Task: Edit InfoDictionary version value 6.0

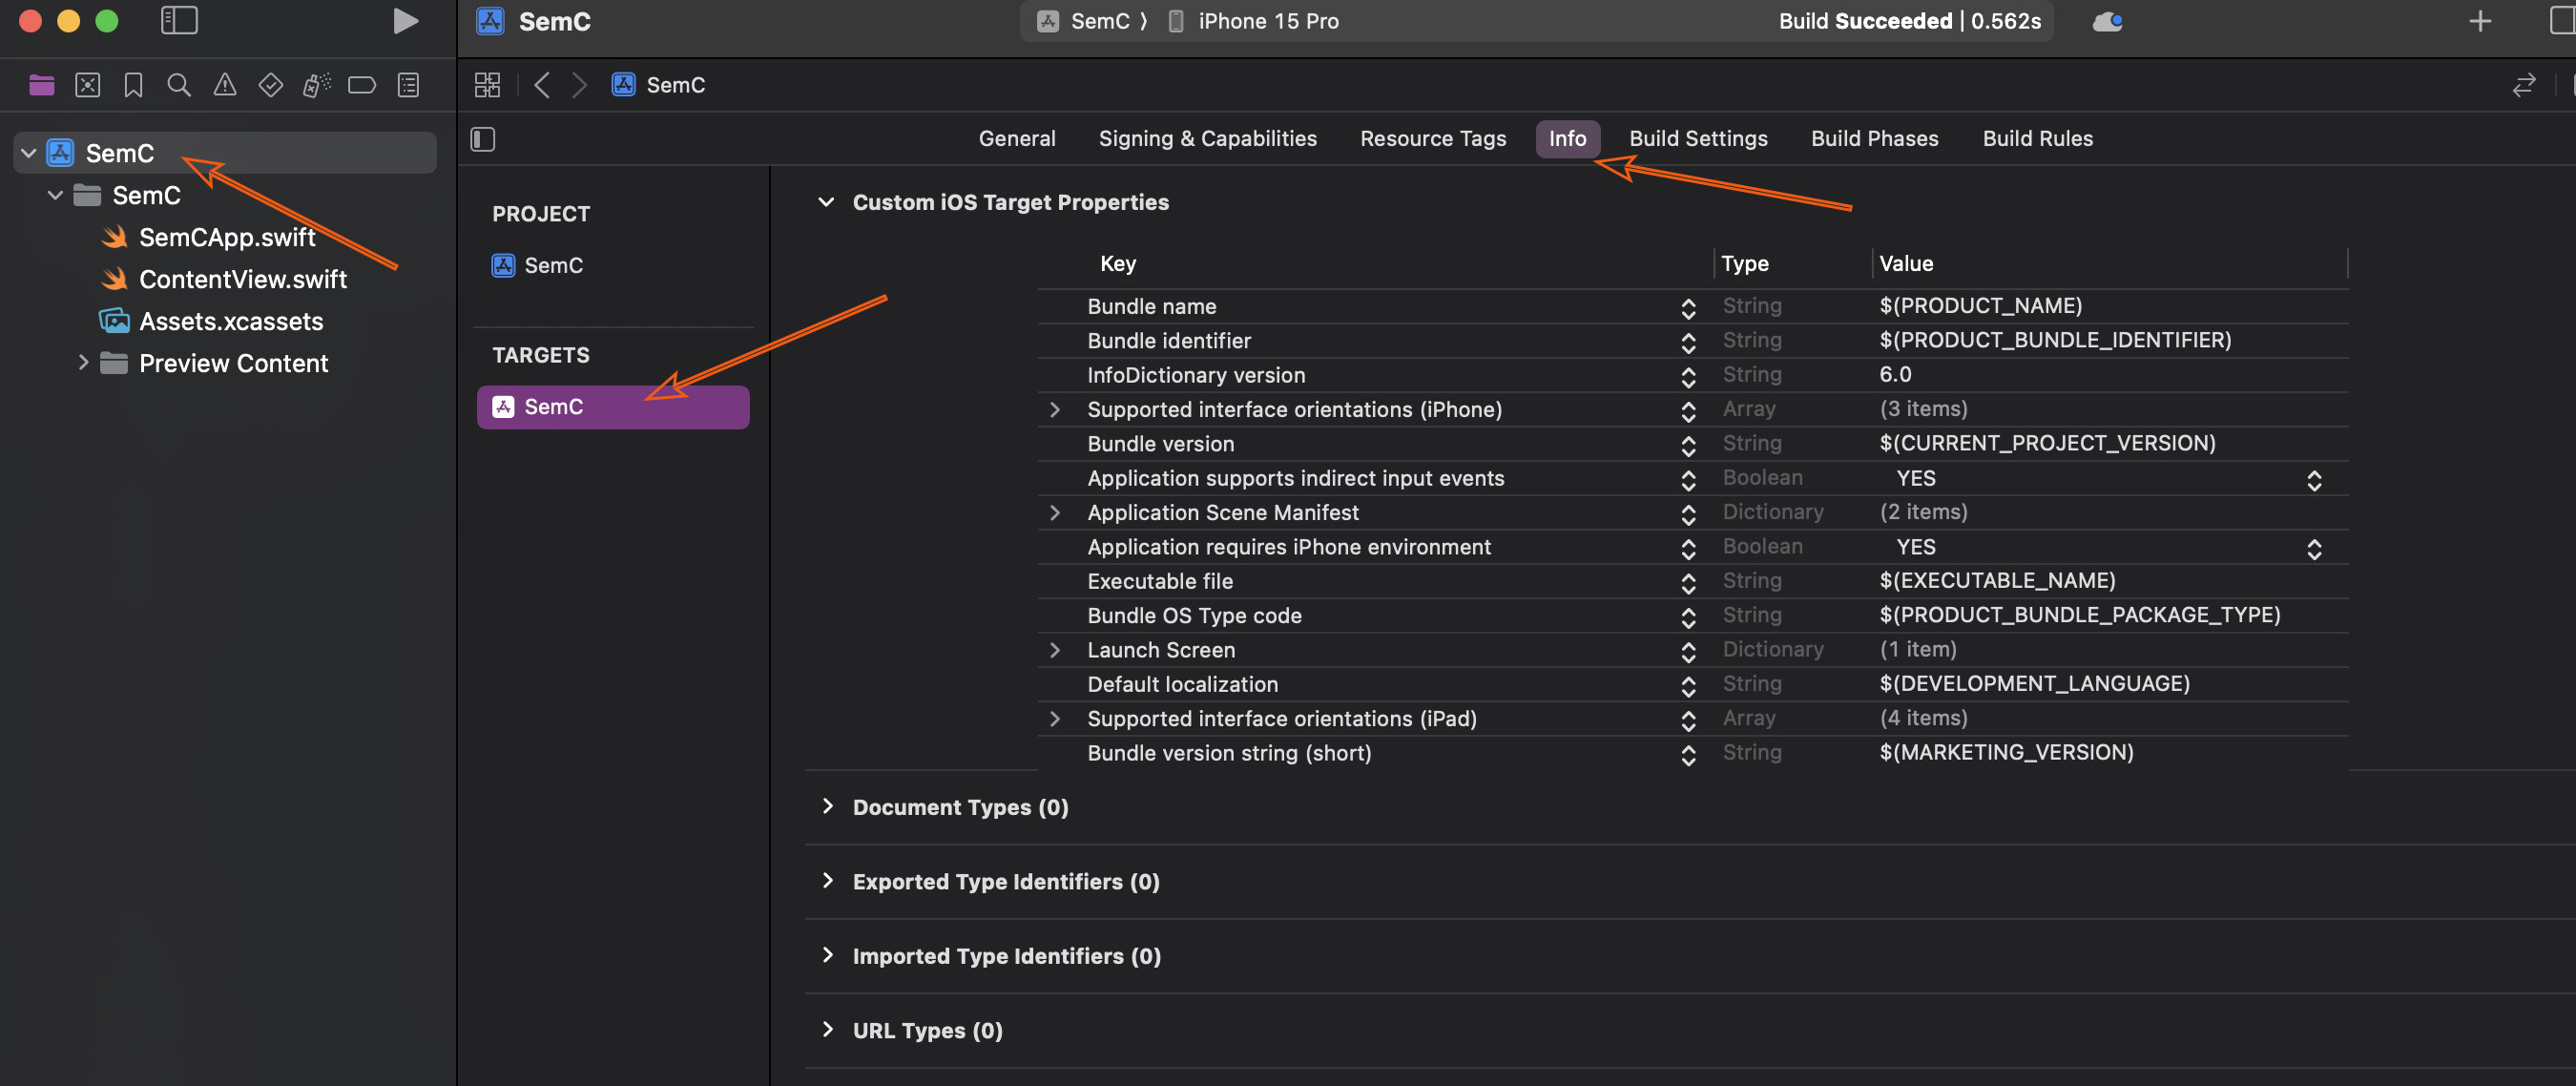Action: click(1895, 375)
